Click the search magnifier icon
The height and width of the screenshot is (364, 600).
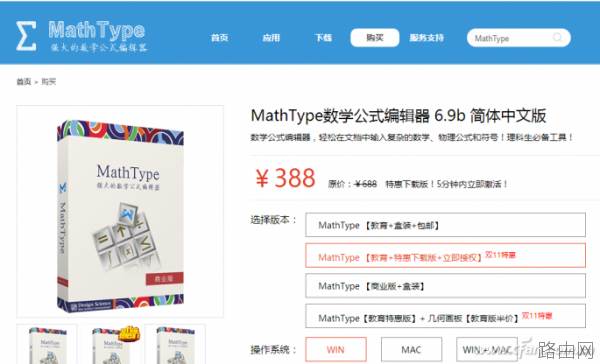(x=558, y=37)
